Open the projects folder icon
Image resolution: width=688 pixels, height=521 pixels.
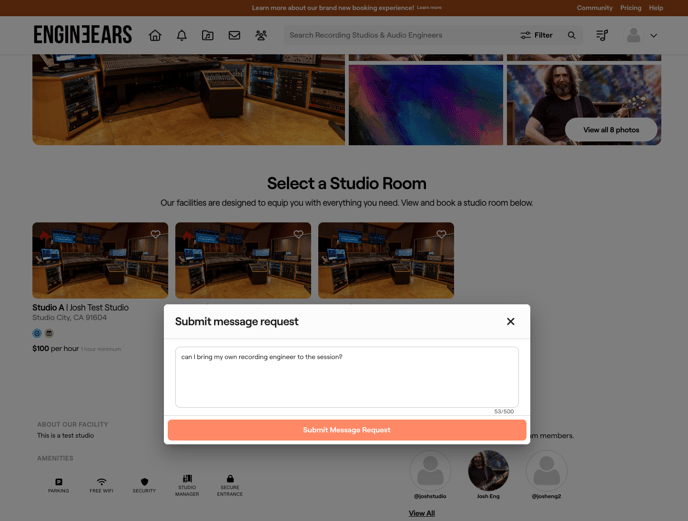pyautogui.click(x=208, y=35)
